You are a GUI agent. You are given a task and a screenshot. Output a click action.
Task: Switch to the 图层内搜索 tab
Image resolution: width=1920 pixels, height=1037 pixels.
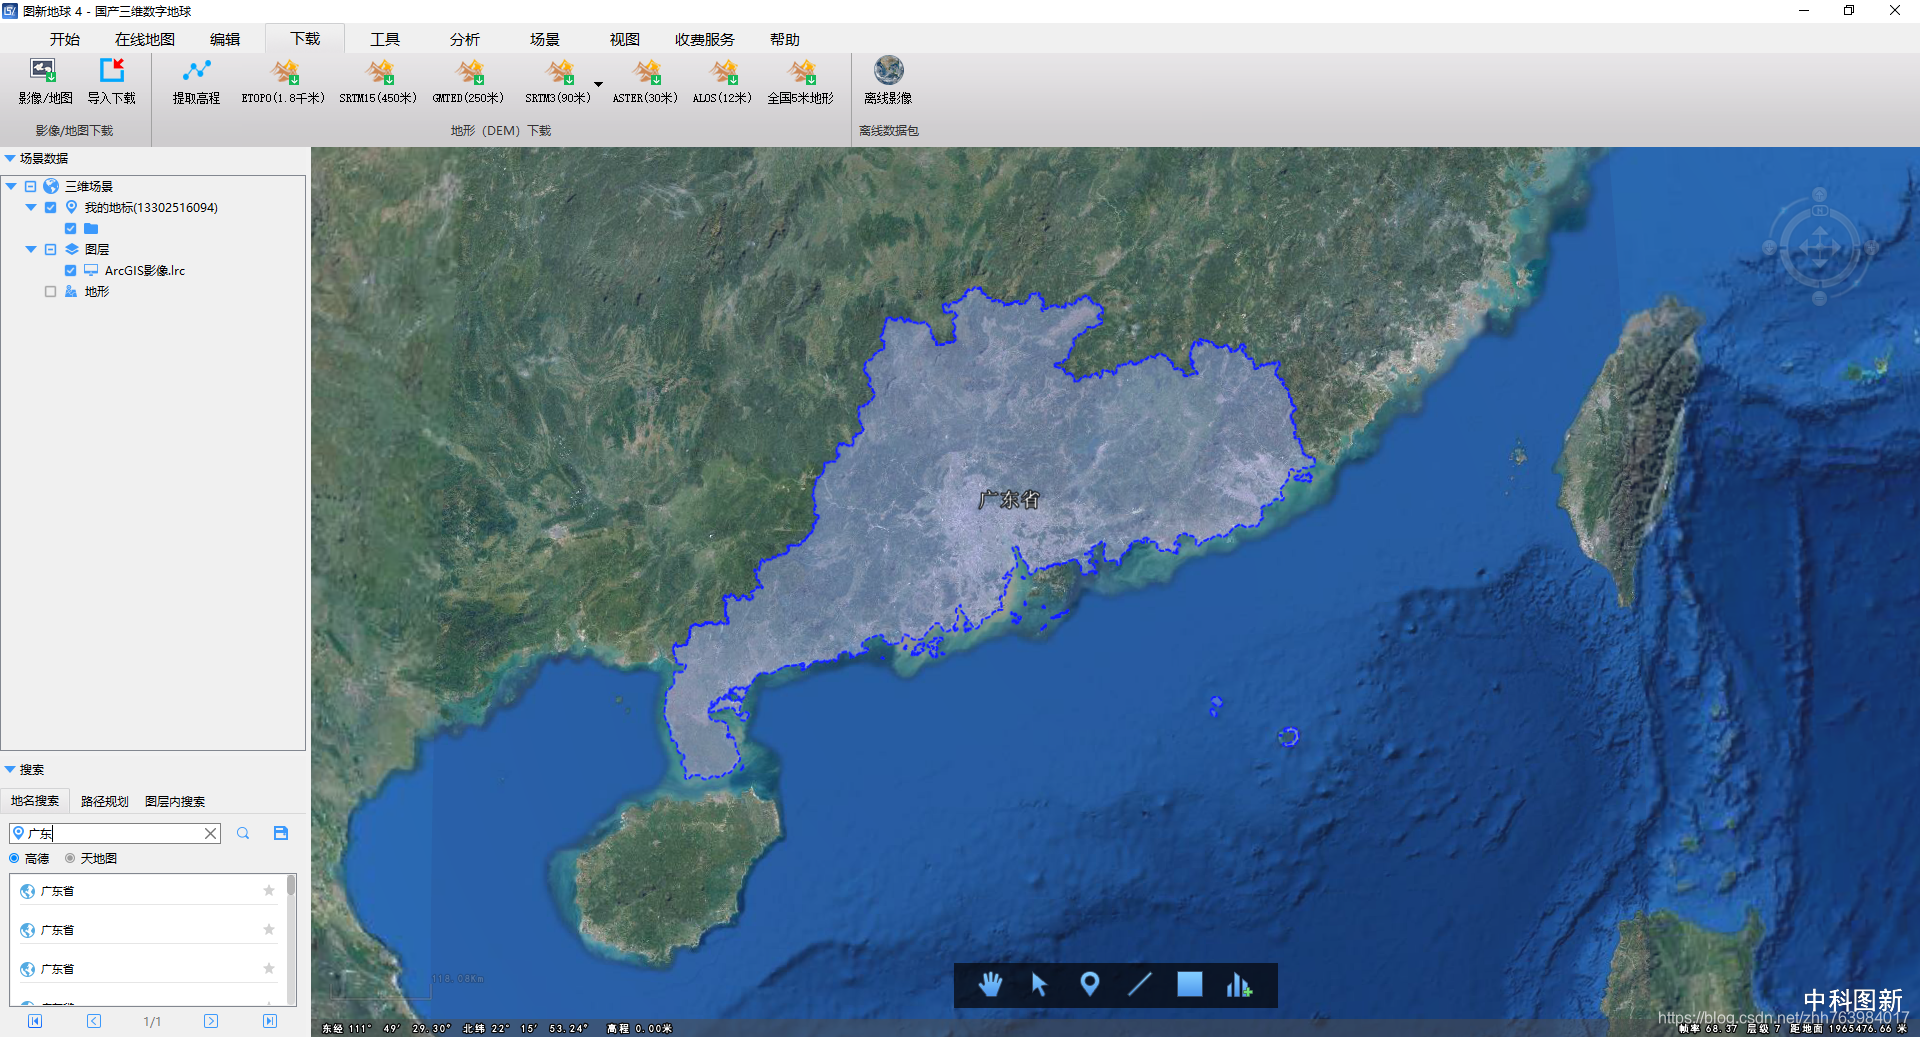click(x=175, y=801)
